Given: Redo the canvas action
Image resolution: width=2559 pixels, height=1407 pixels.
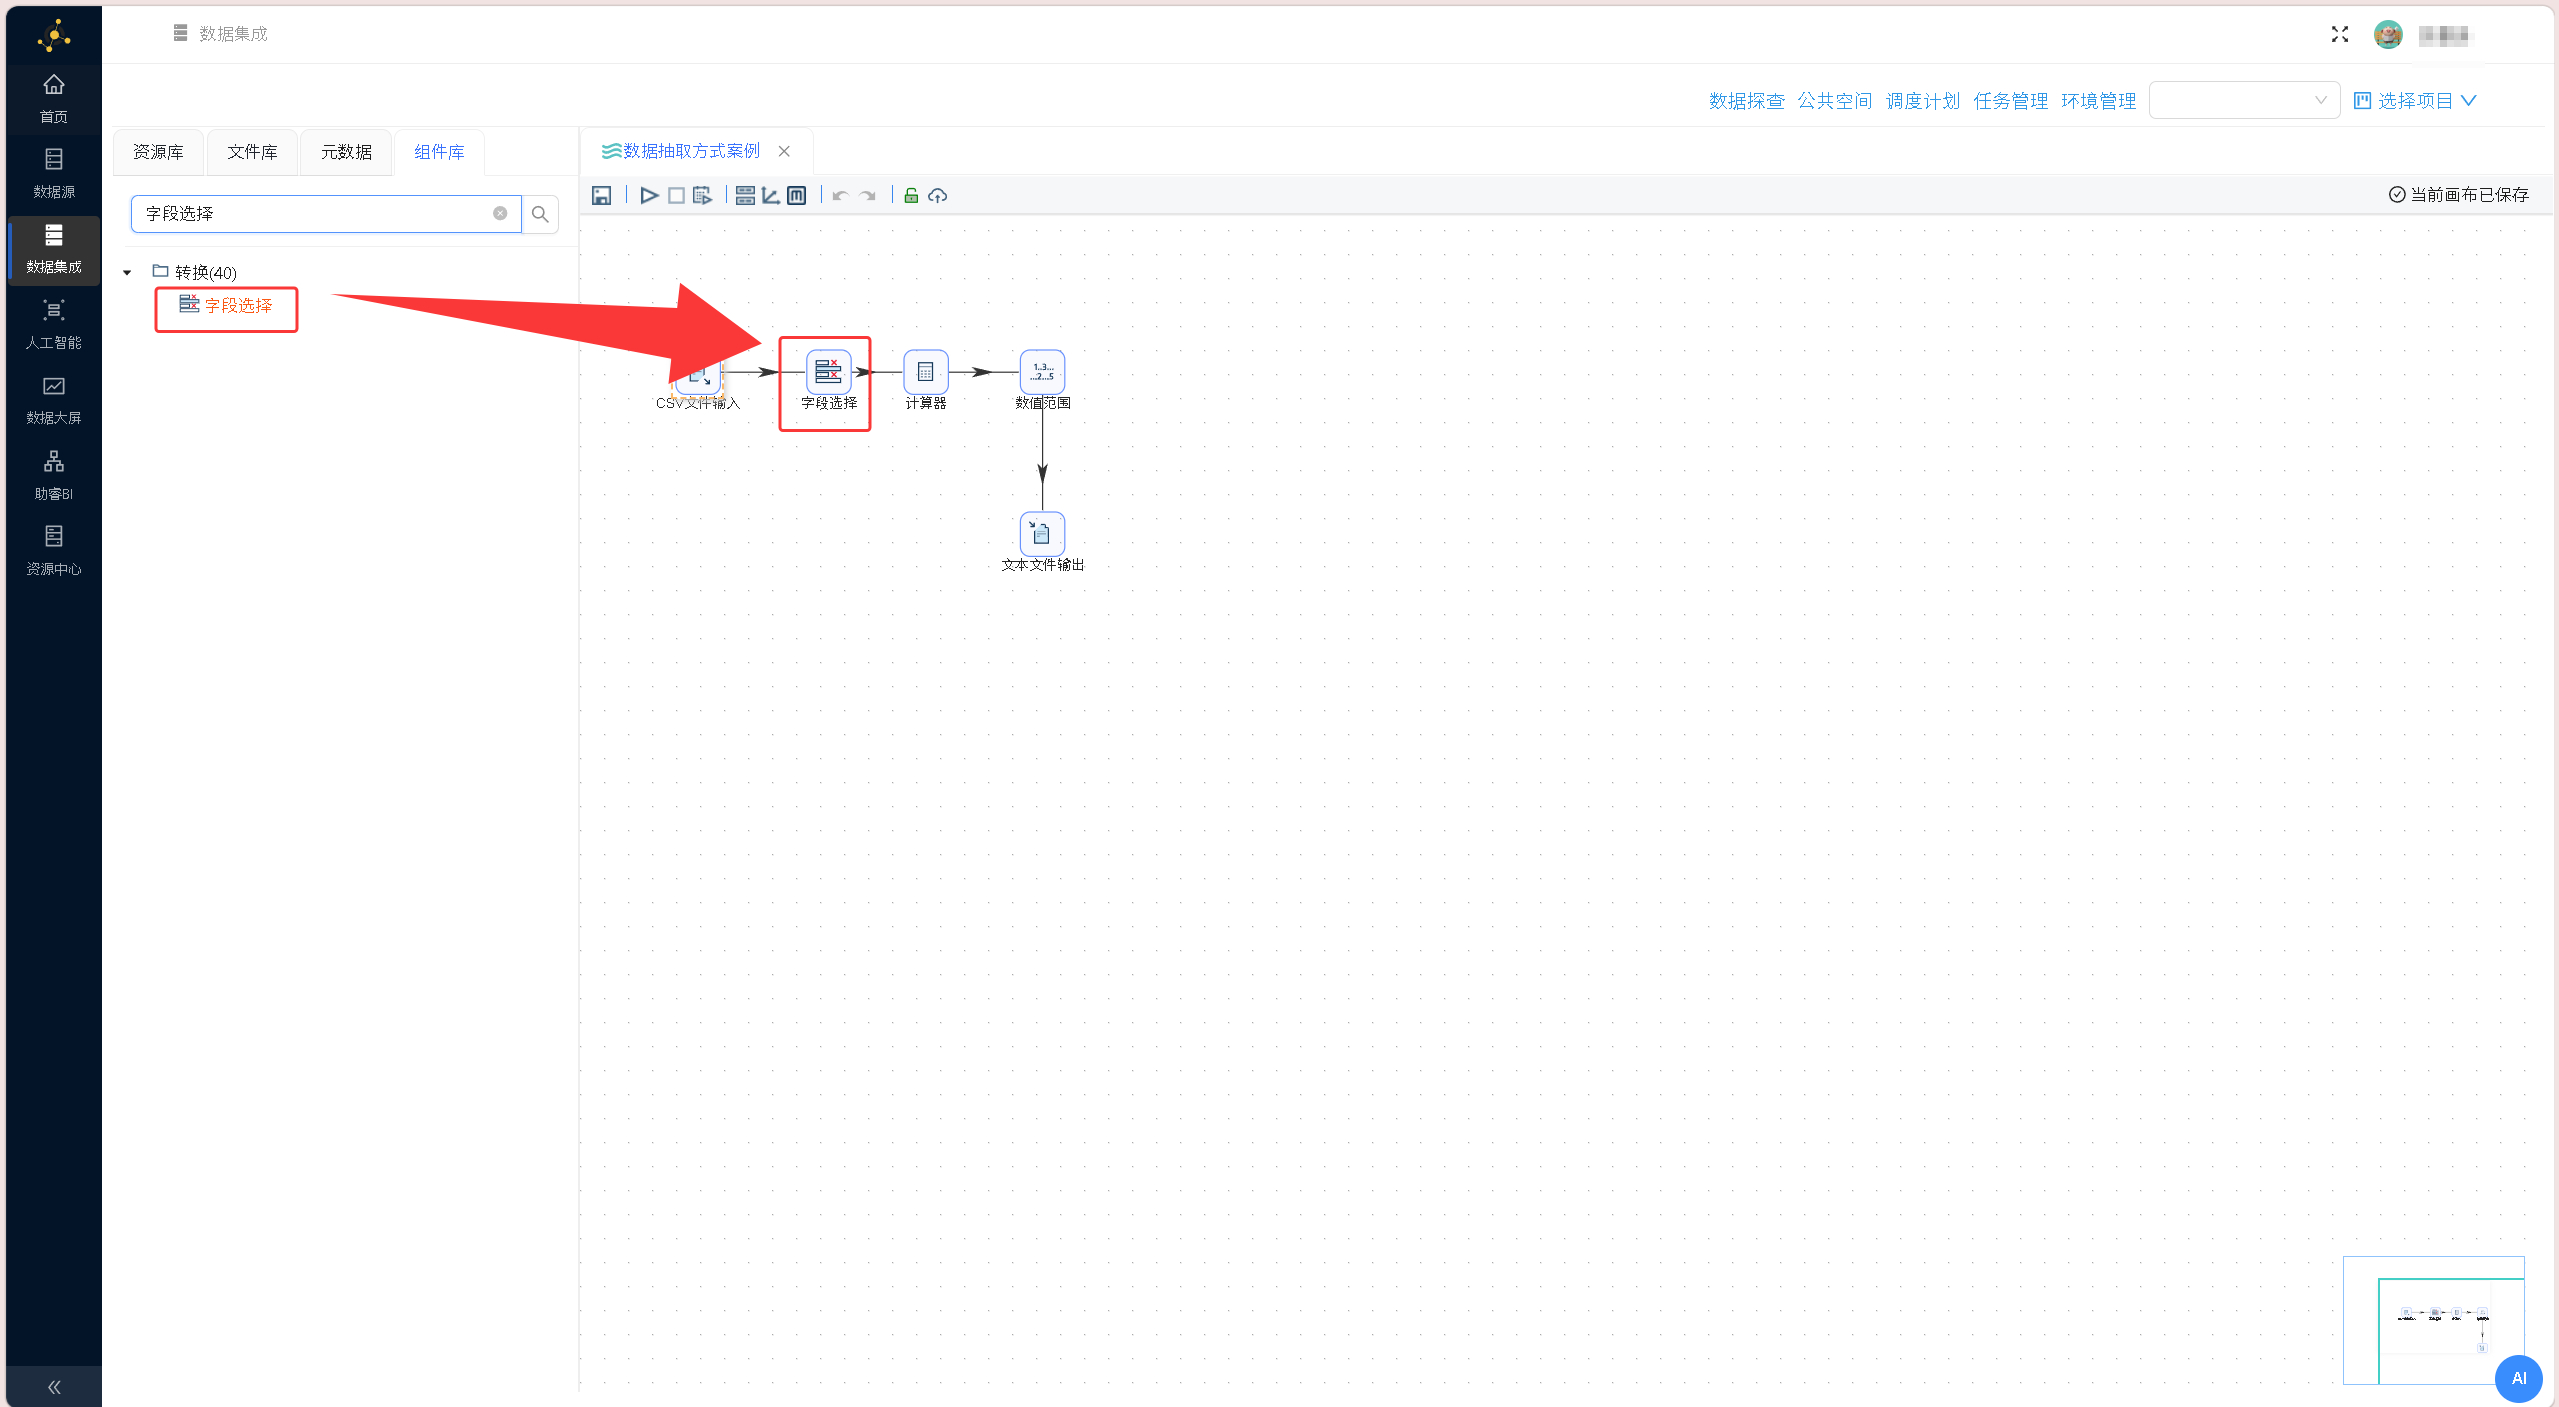Looking at the screenshot, I should point(868,196).
